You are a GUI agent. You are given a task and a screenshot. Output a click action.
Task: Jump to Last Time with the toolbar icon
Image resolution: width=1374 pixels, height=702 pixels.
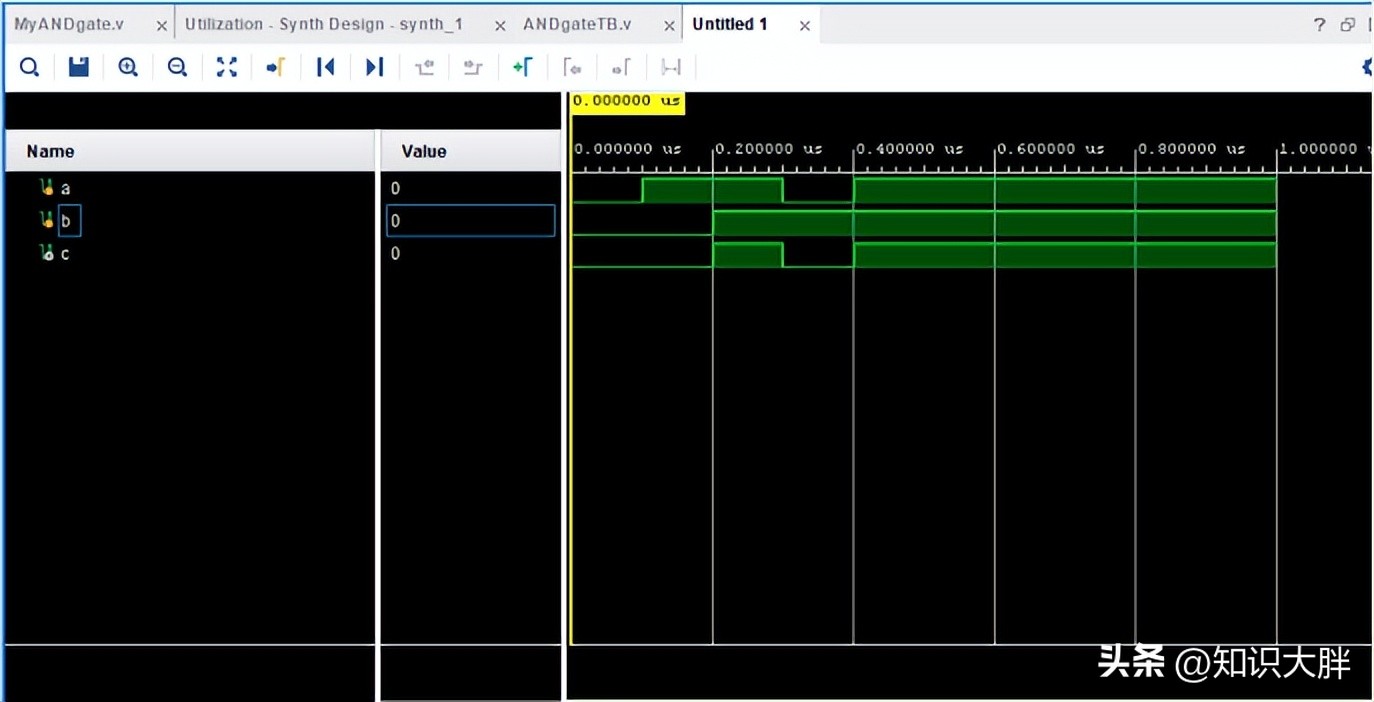coord(374,67)
